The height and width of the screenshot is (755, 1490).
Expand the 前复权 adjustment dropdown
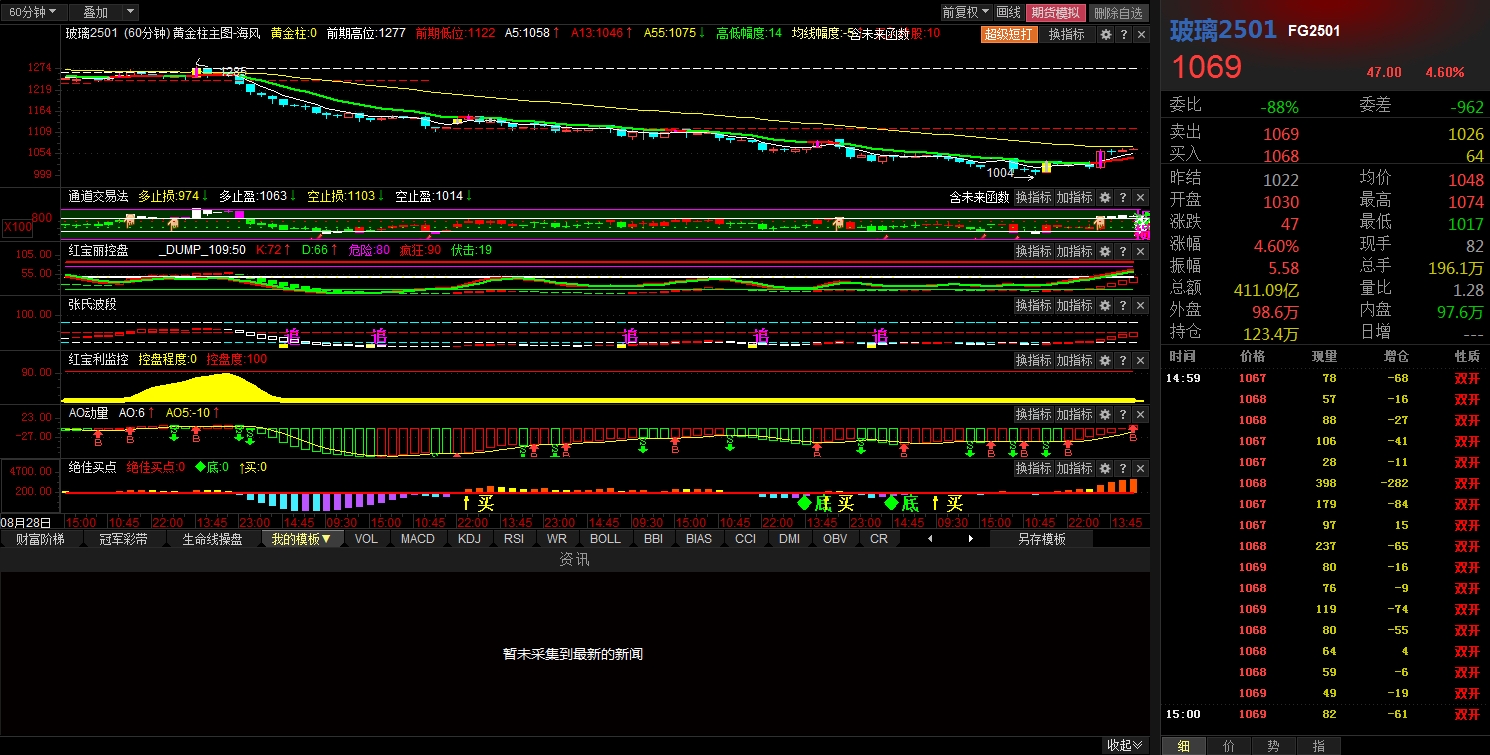[x=966, y=13]
